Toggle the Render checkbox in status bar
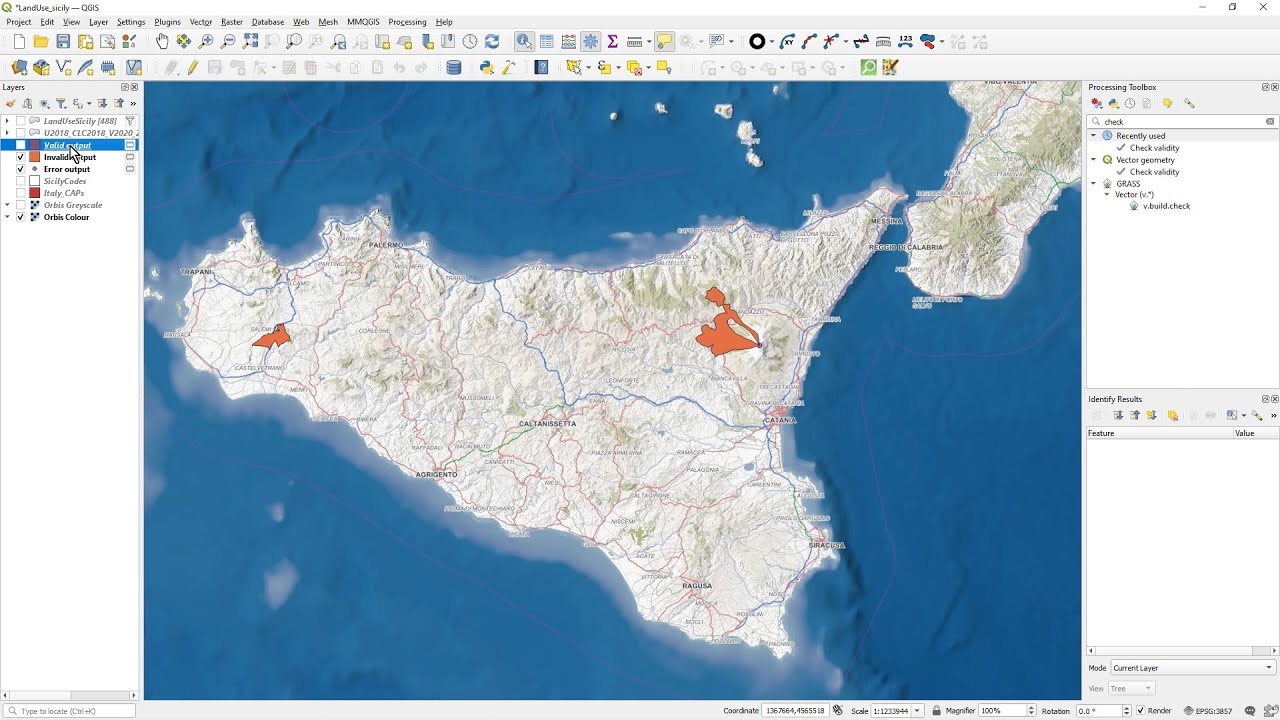Image resolution: width=1280 pixels, height=720 pixels. 1141,711
